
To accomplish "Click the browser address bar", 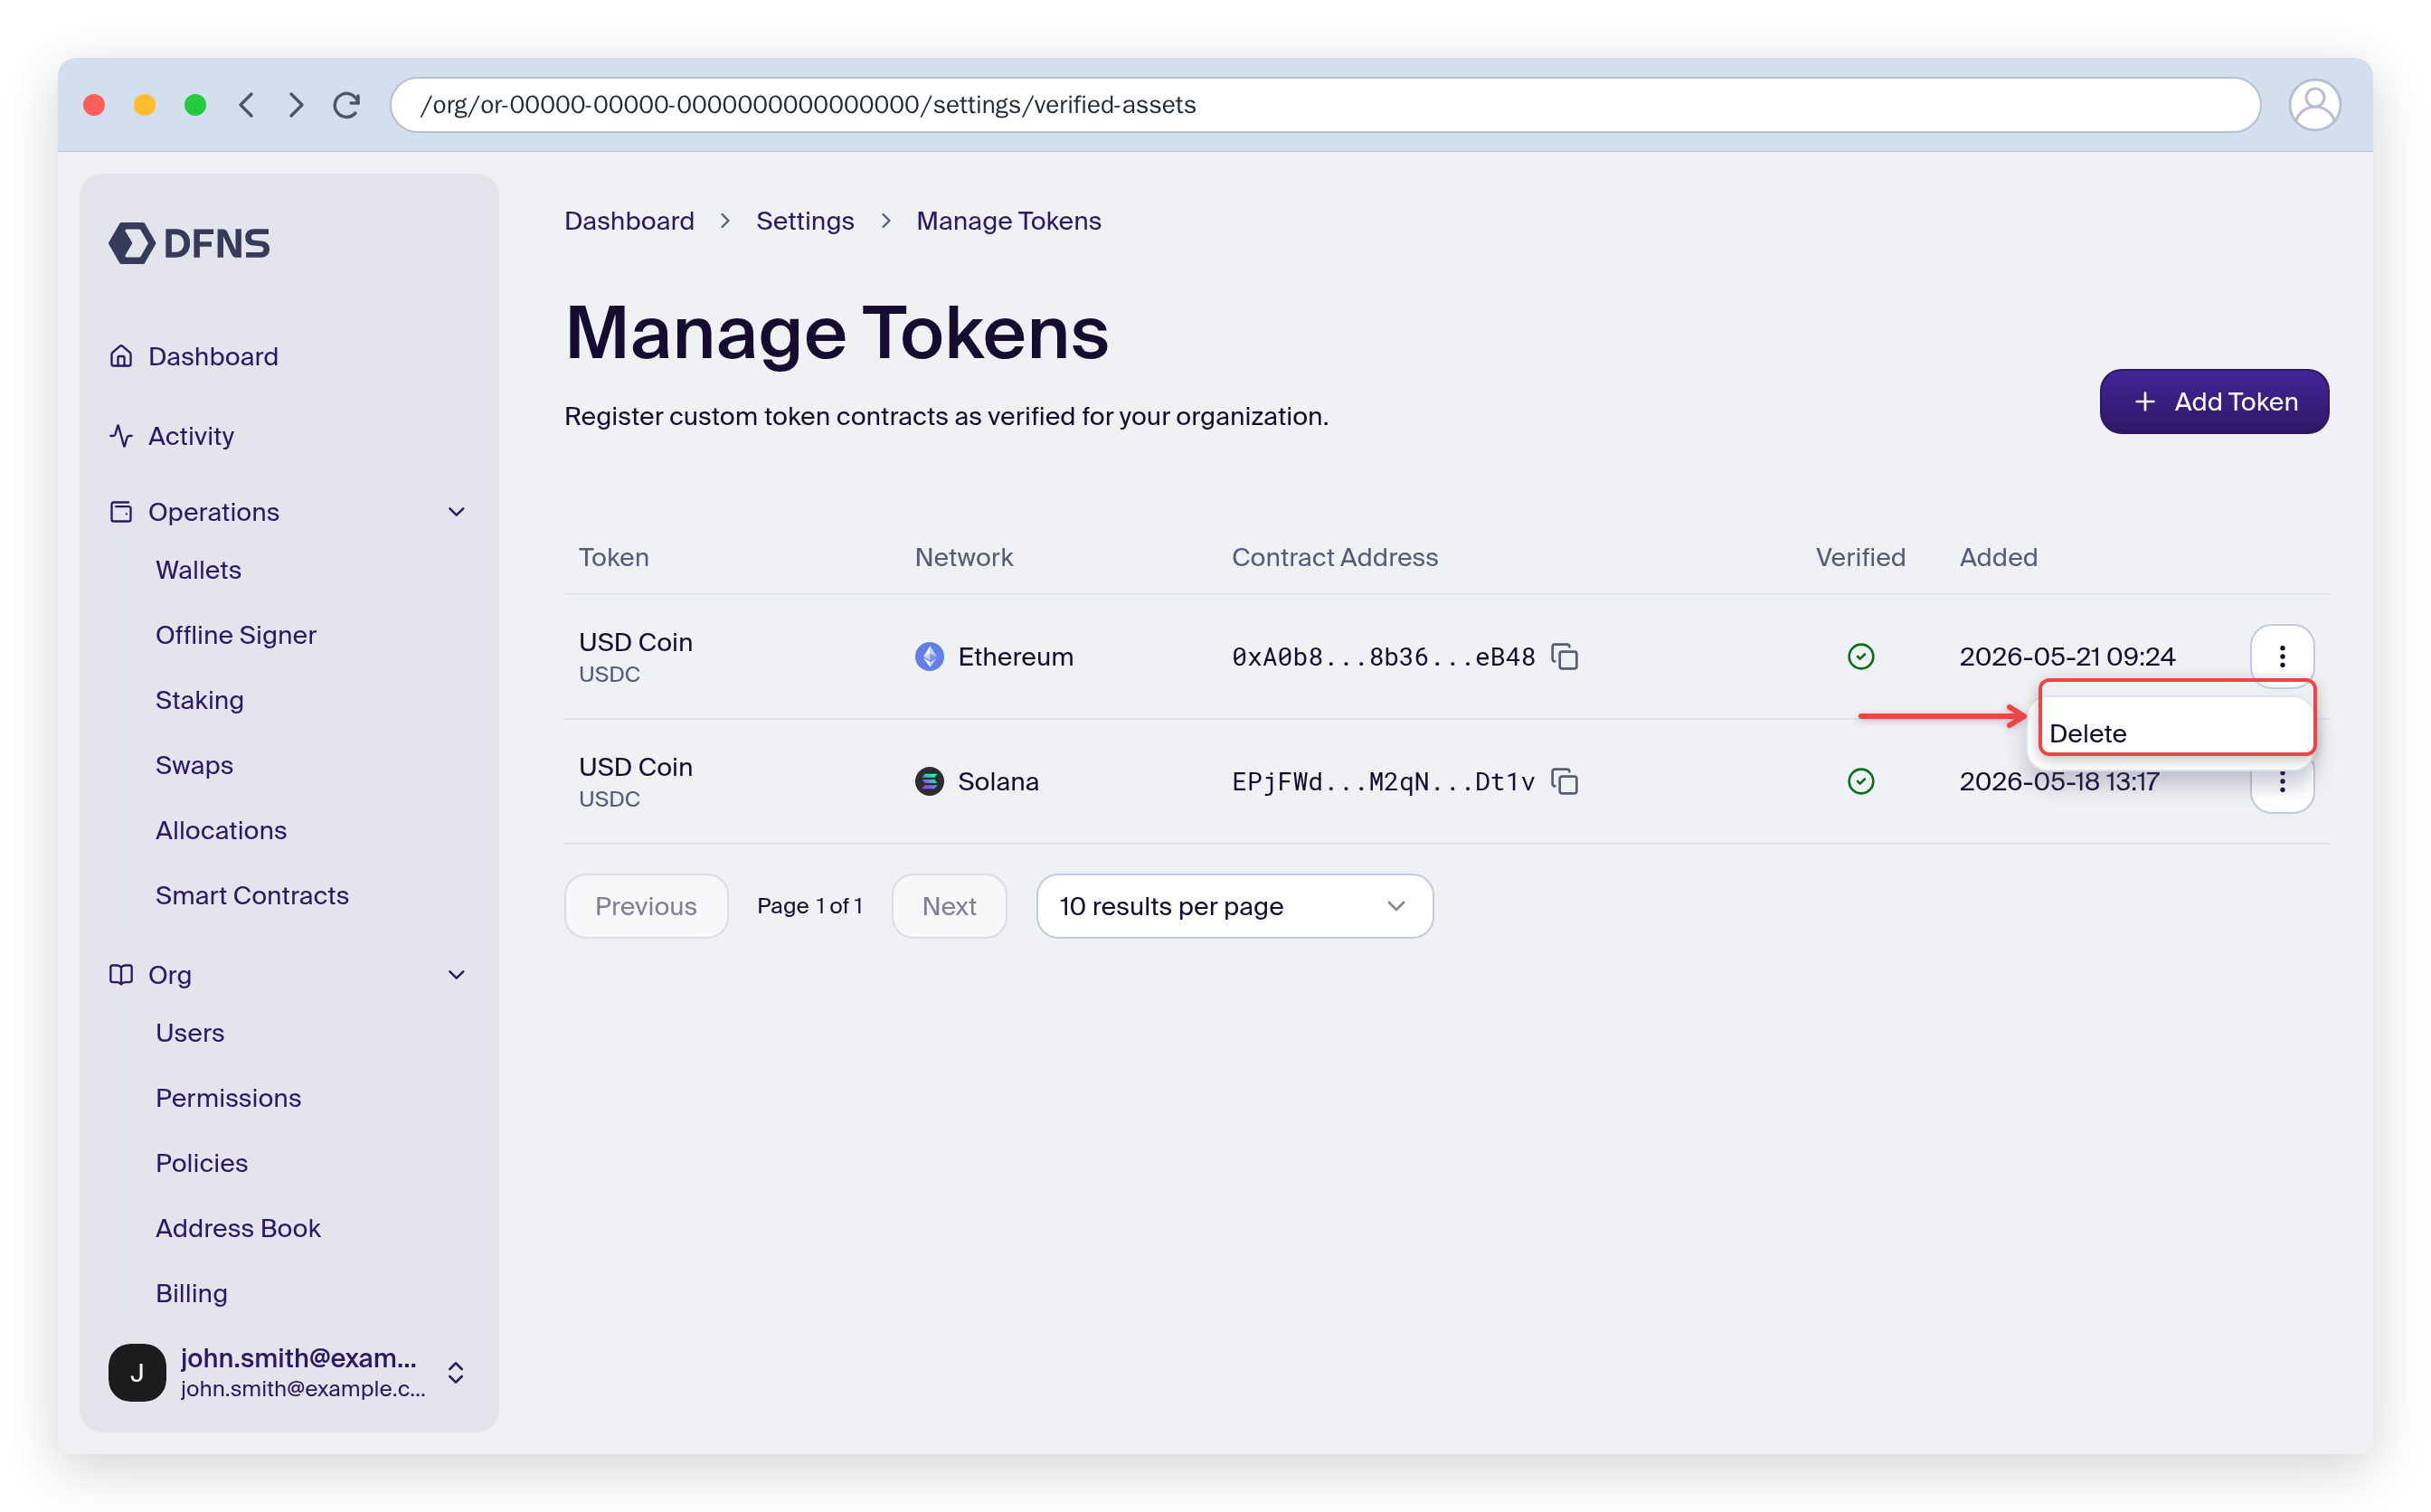I will 1325,105.
